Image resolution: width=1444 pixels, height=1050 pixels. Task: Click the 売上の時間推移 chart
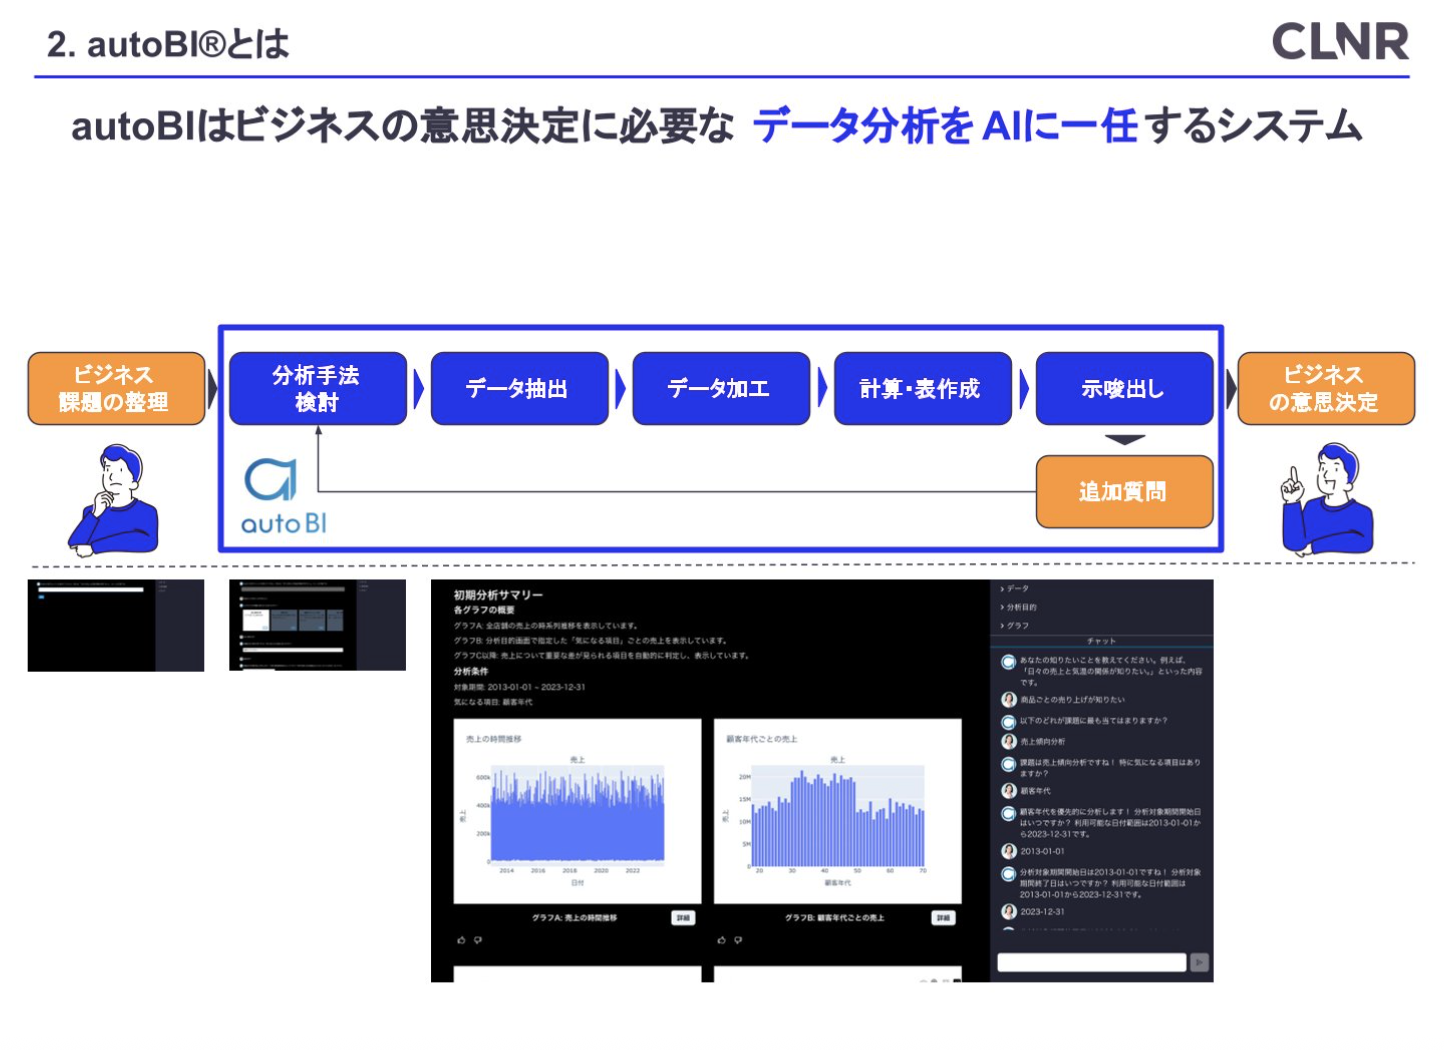pyautogui.click(x=577, y=811)
